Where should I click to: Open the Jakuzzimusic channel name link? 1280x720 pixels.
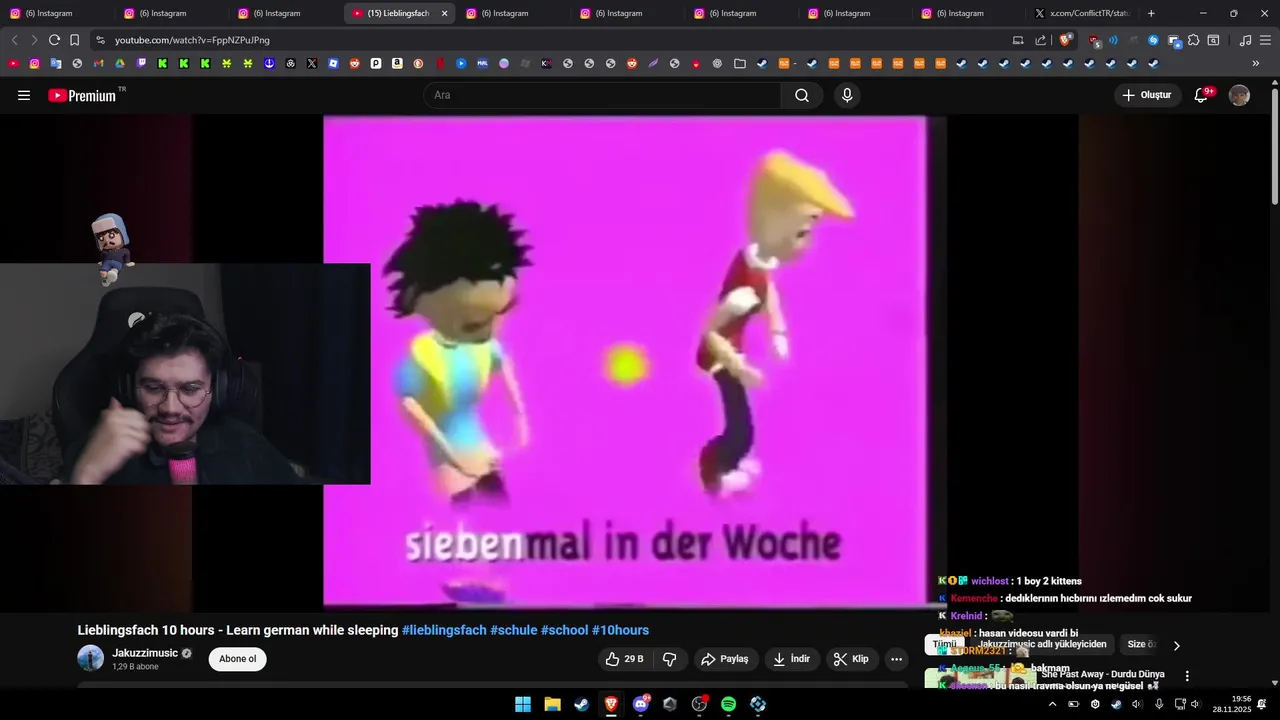(x=145, y=653)
